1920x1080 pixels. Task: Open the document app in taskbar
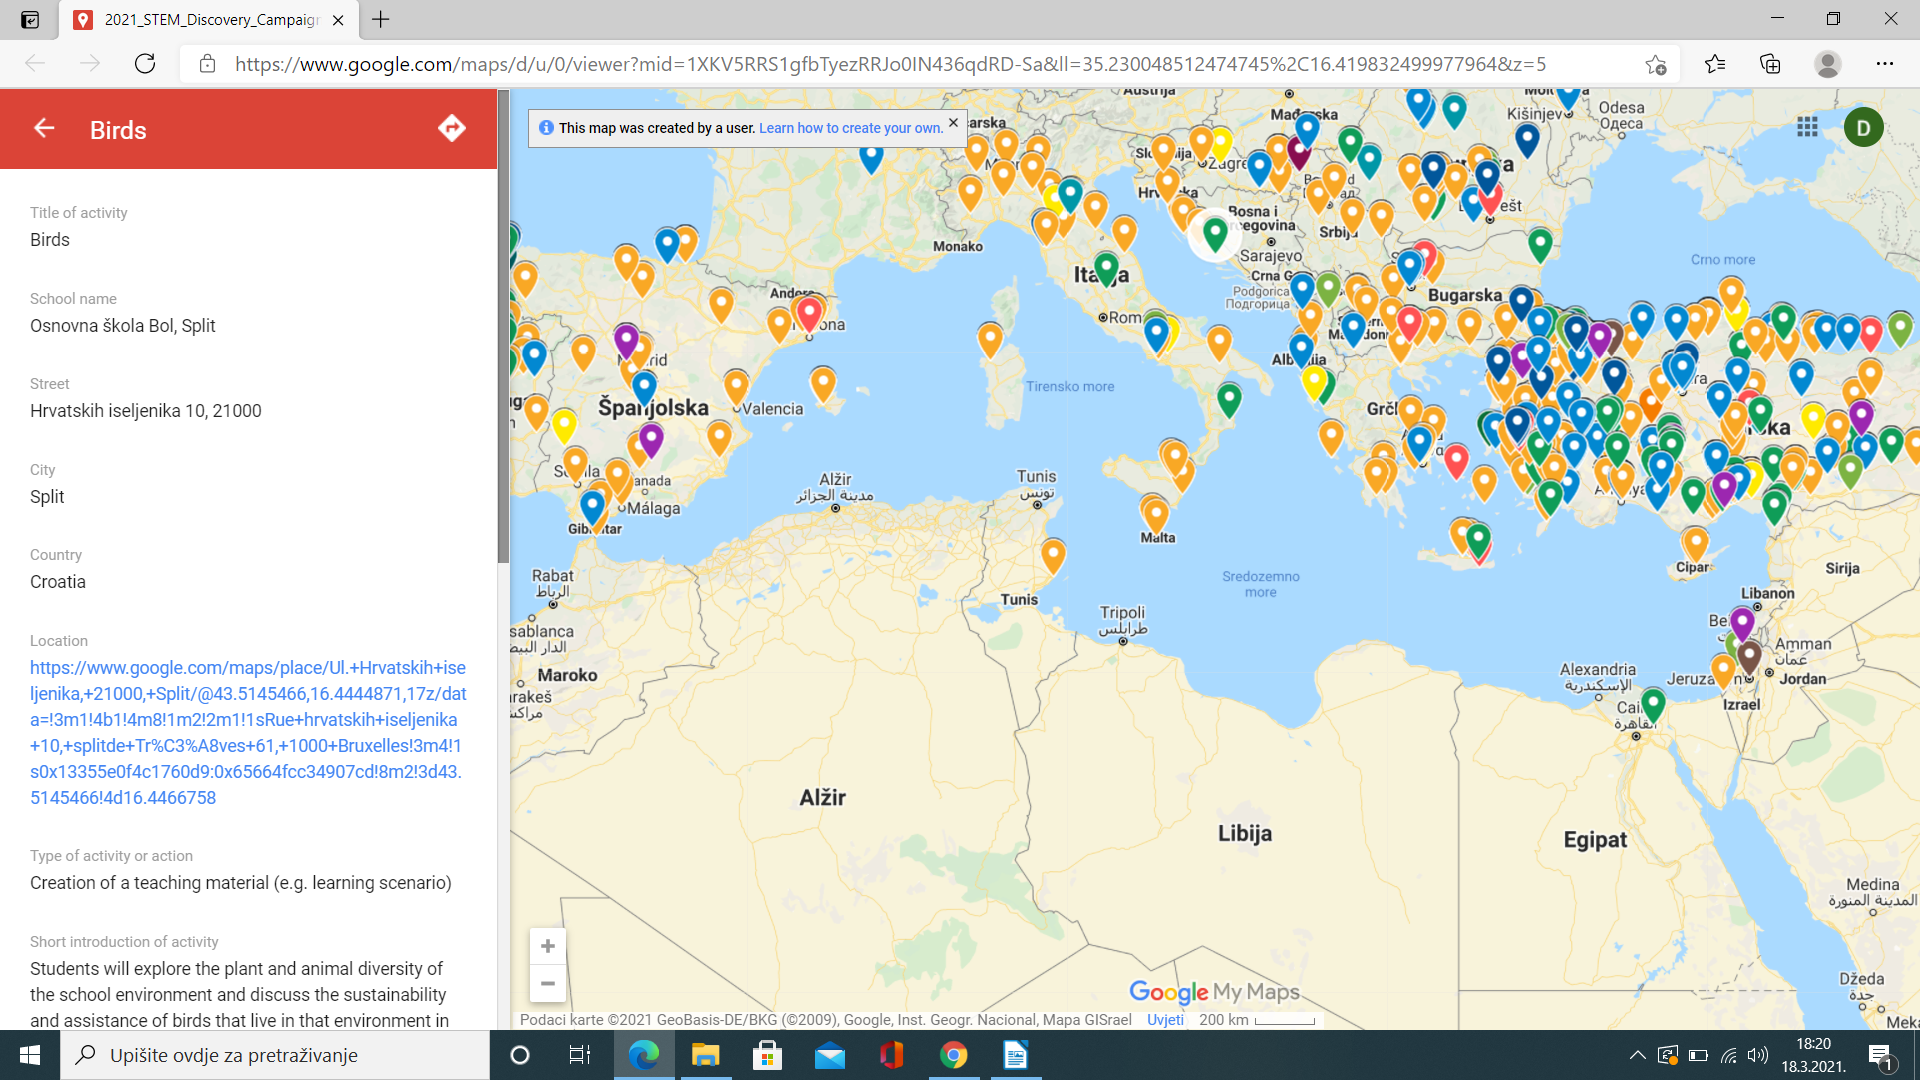(x=1016, y=1055)
